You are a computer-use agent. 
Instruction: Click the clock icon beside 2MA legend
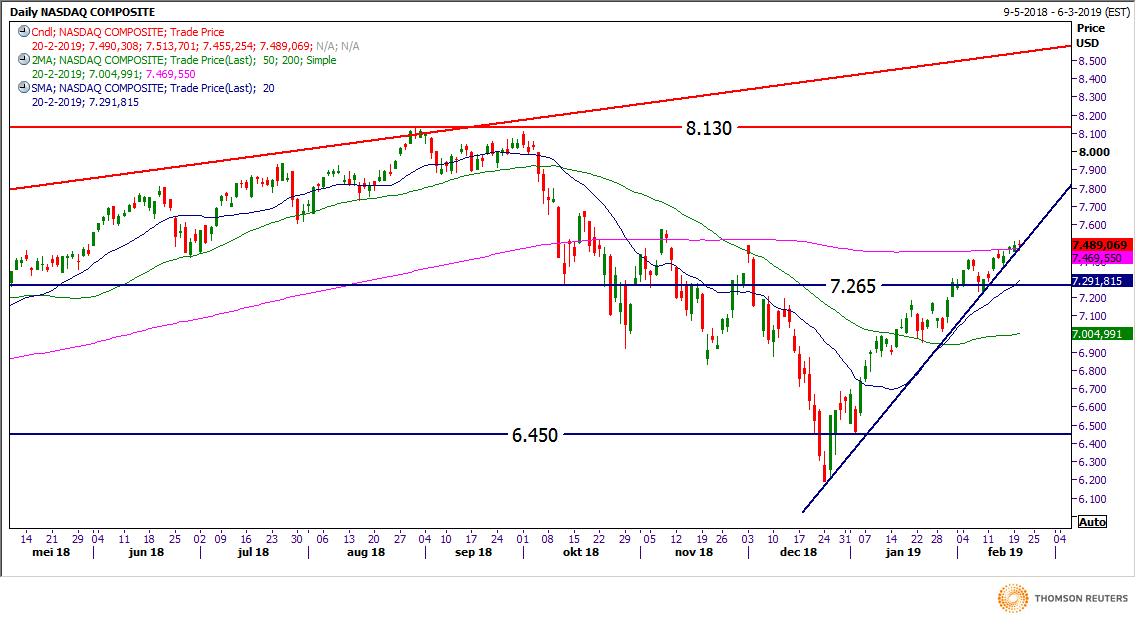(23, 60)
